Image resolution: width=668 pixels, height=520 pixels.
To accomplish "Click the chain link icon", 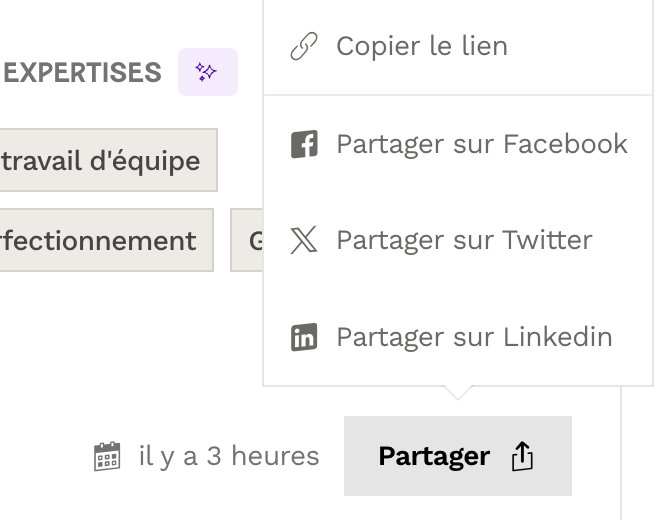I will (x=303, y=47).
